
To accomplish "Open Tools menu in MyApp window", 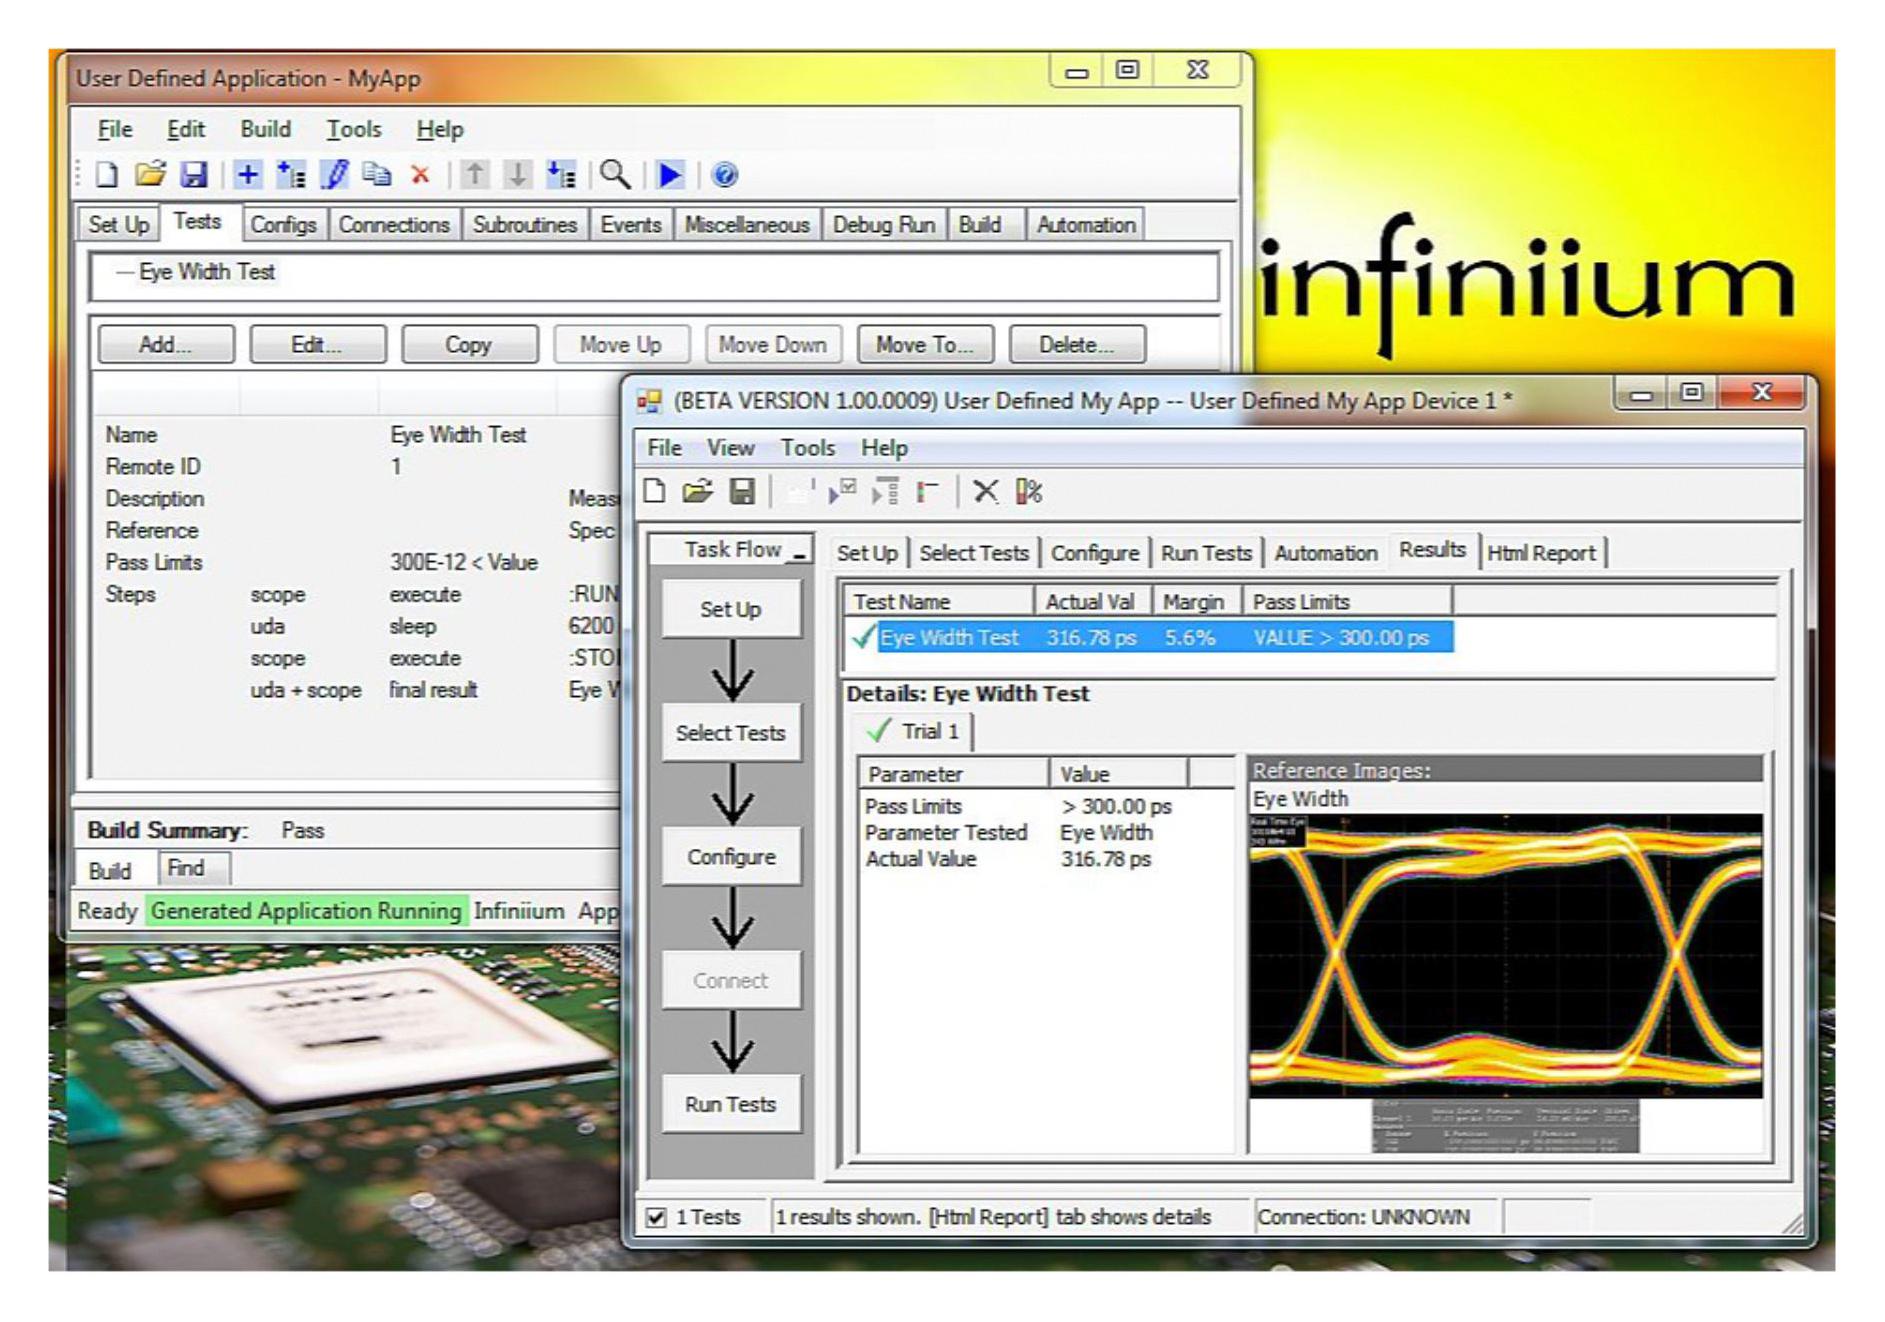I will click(x=354, y=129).
